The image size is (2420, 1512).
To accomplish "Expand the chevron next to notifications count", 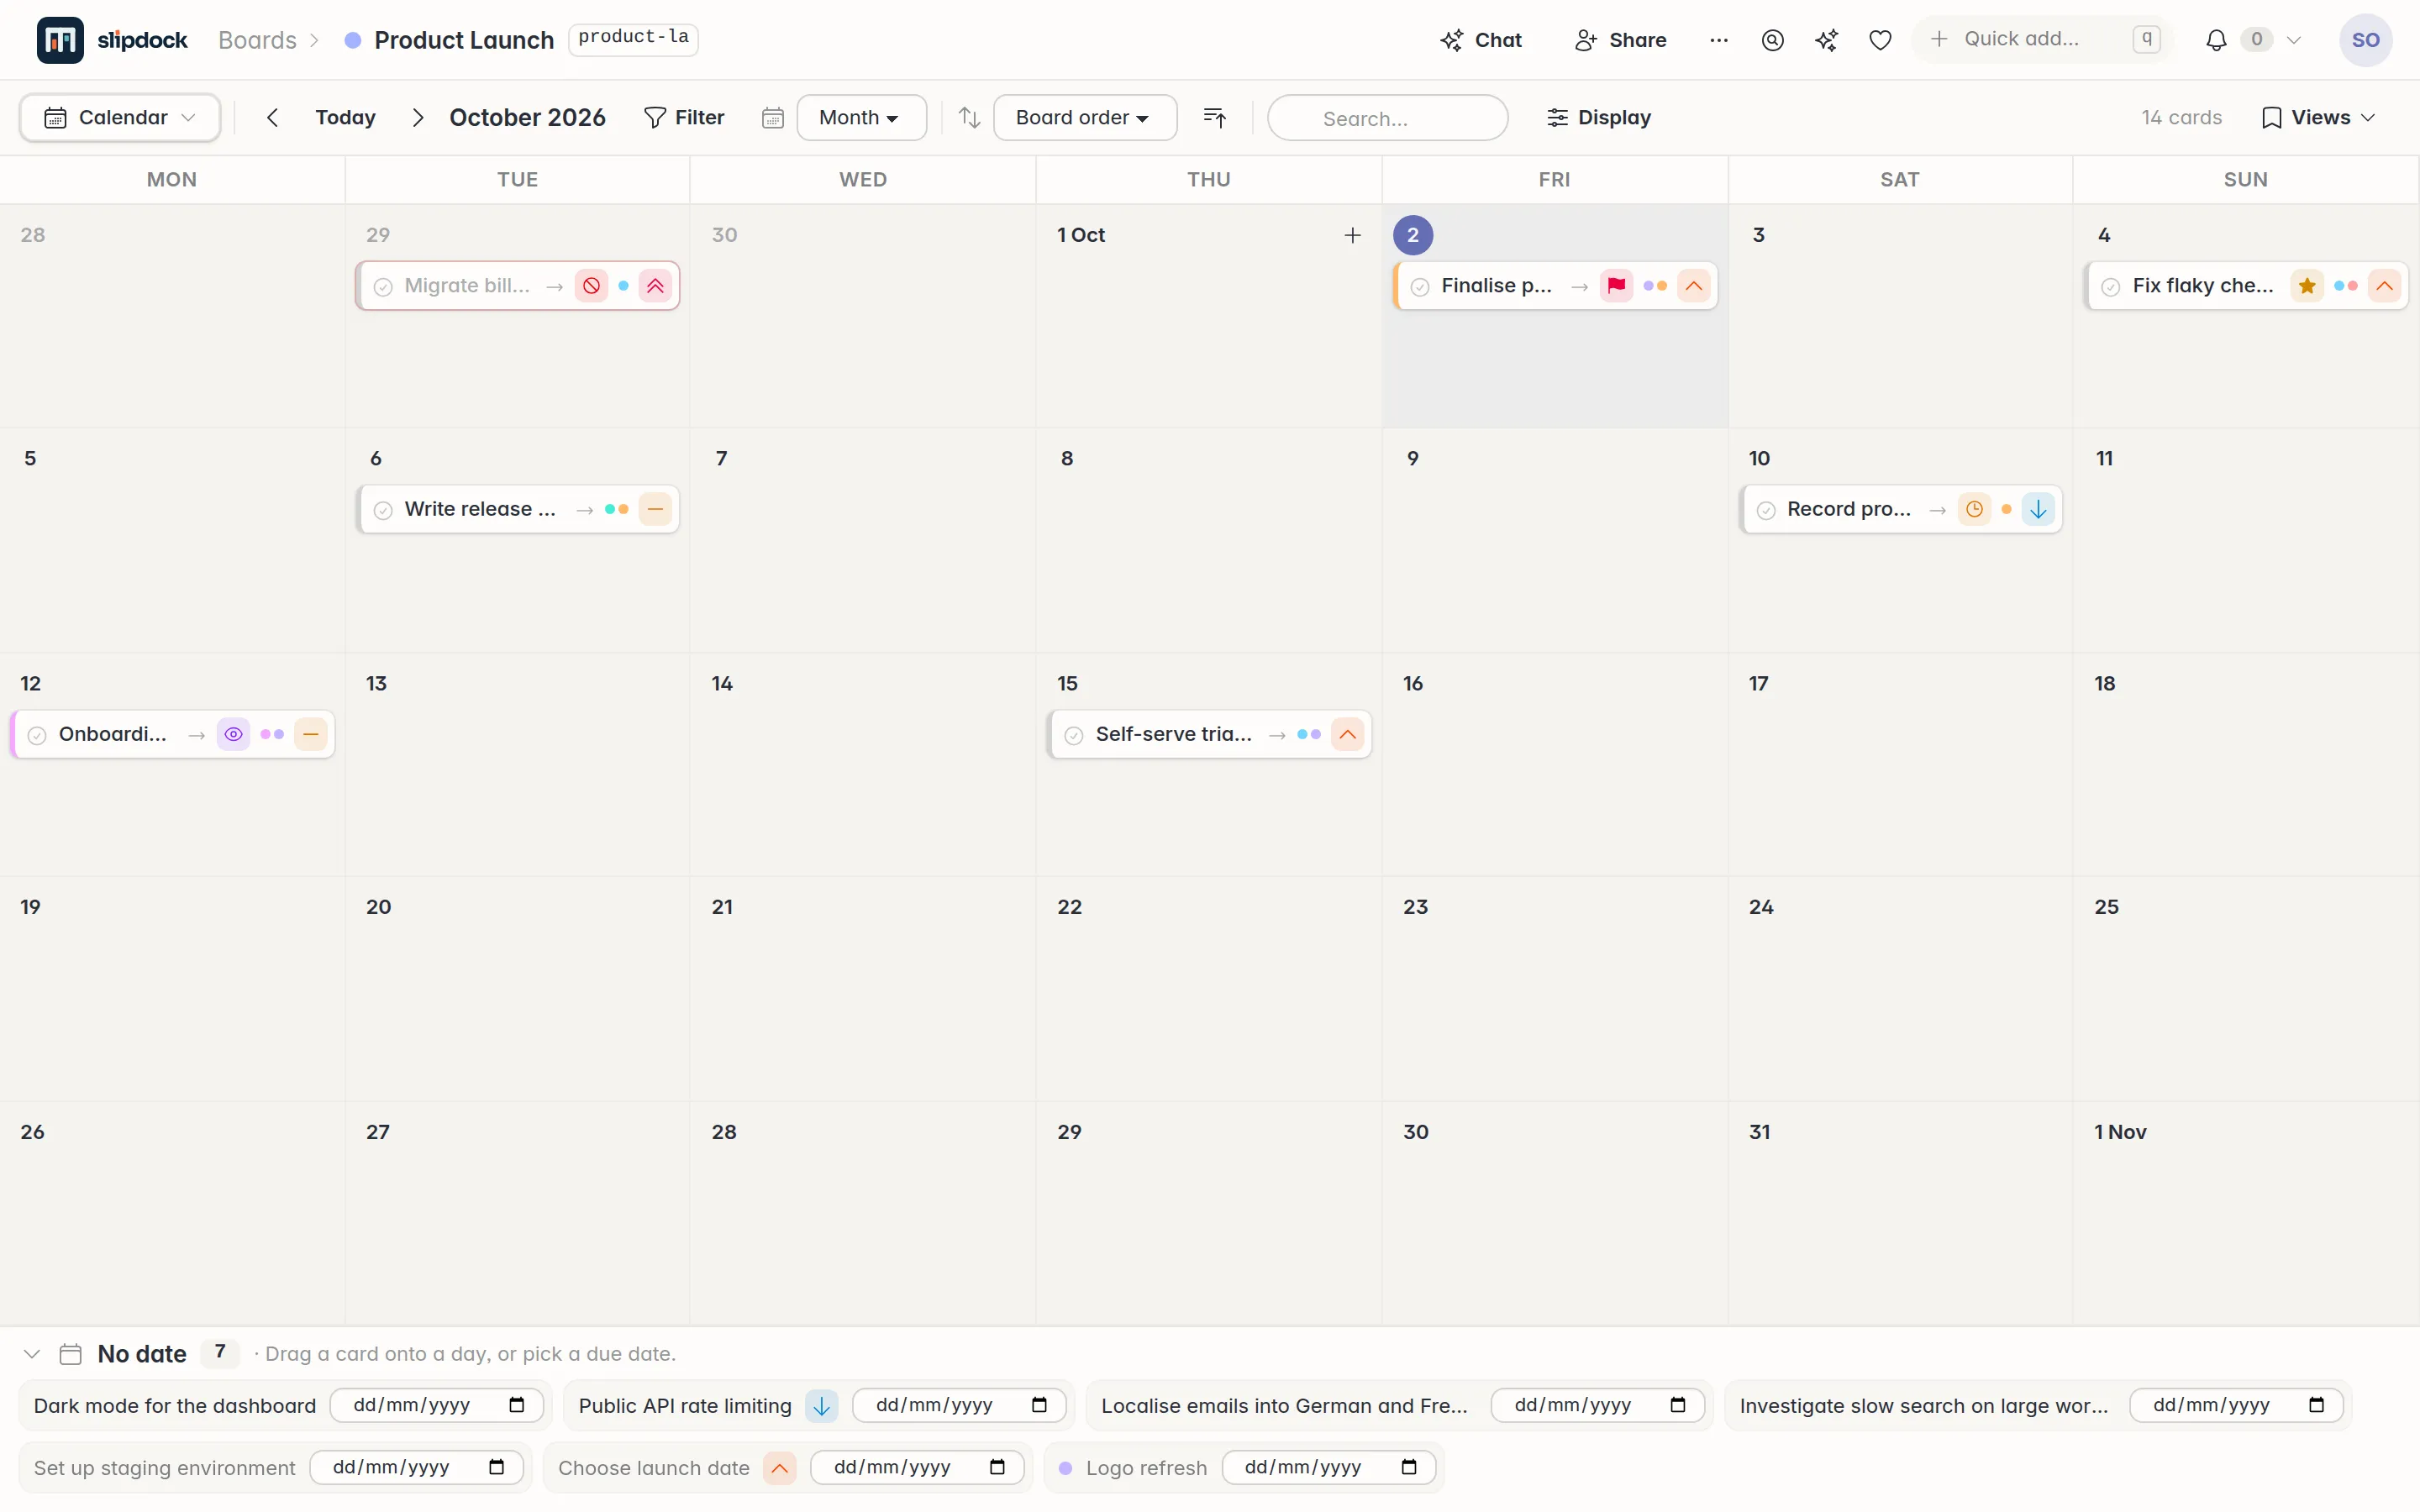I will (2294, 40).
